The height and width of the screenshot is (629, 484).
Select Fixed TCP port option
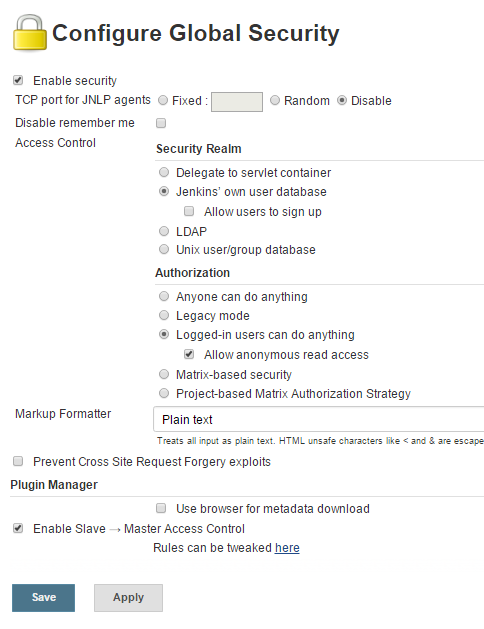(x=163, y=100)
